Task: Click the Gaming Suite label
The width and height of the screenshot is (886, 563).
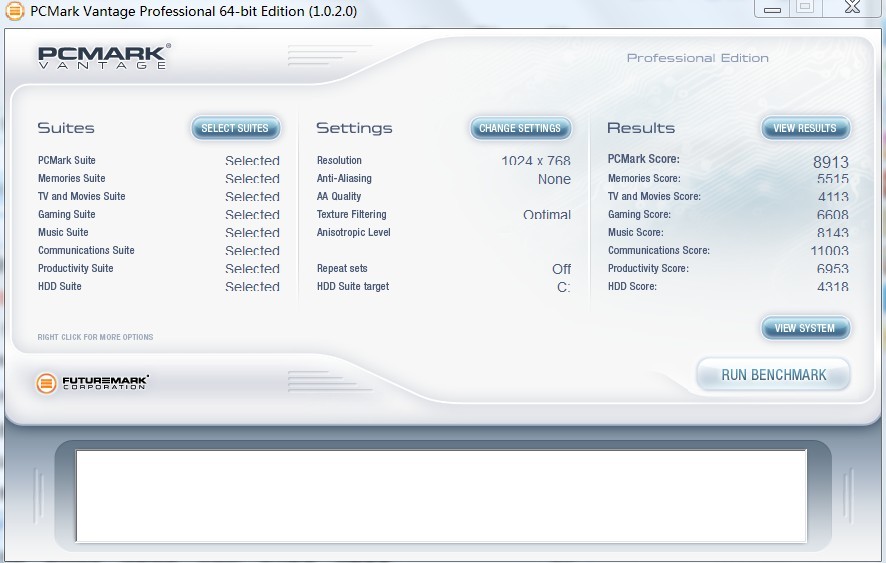Action: (x=67, y=215)
